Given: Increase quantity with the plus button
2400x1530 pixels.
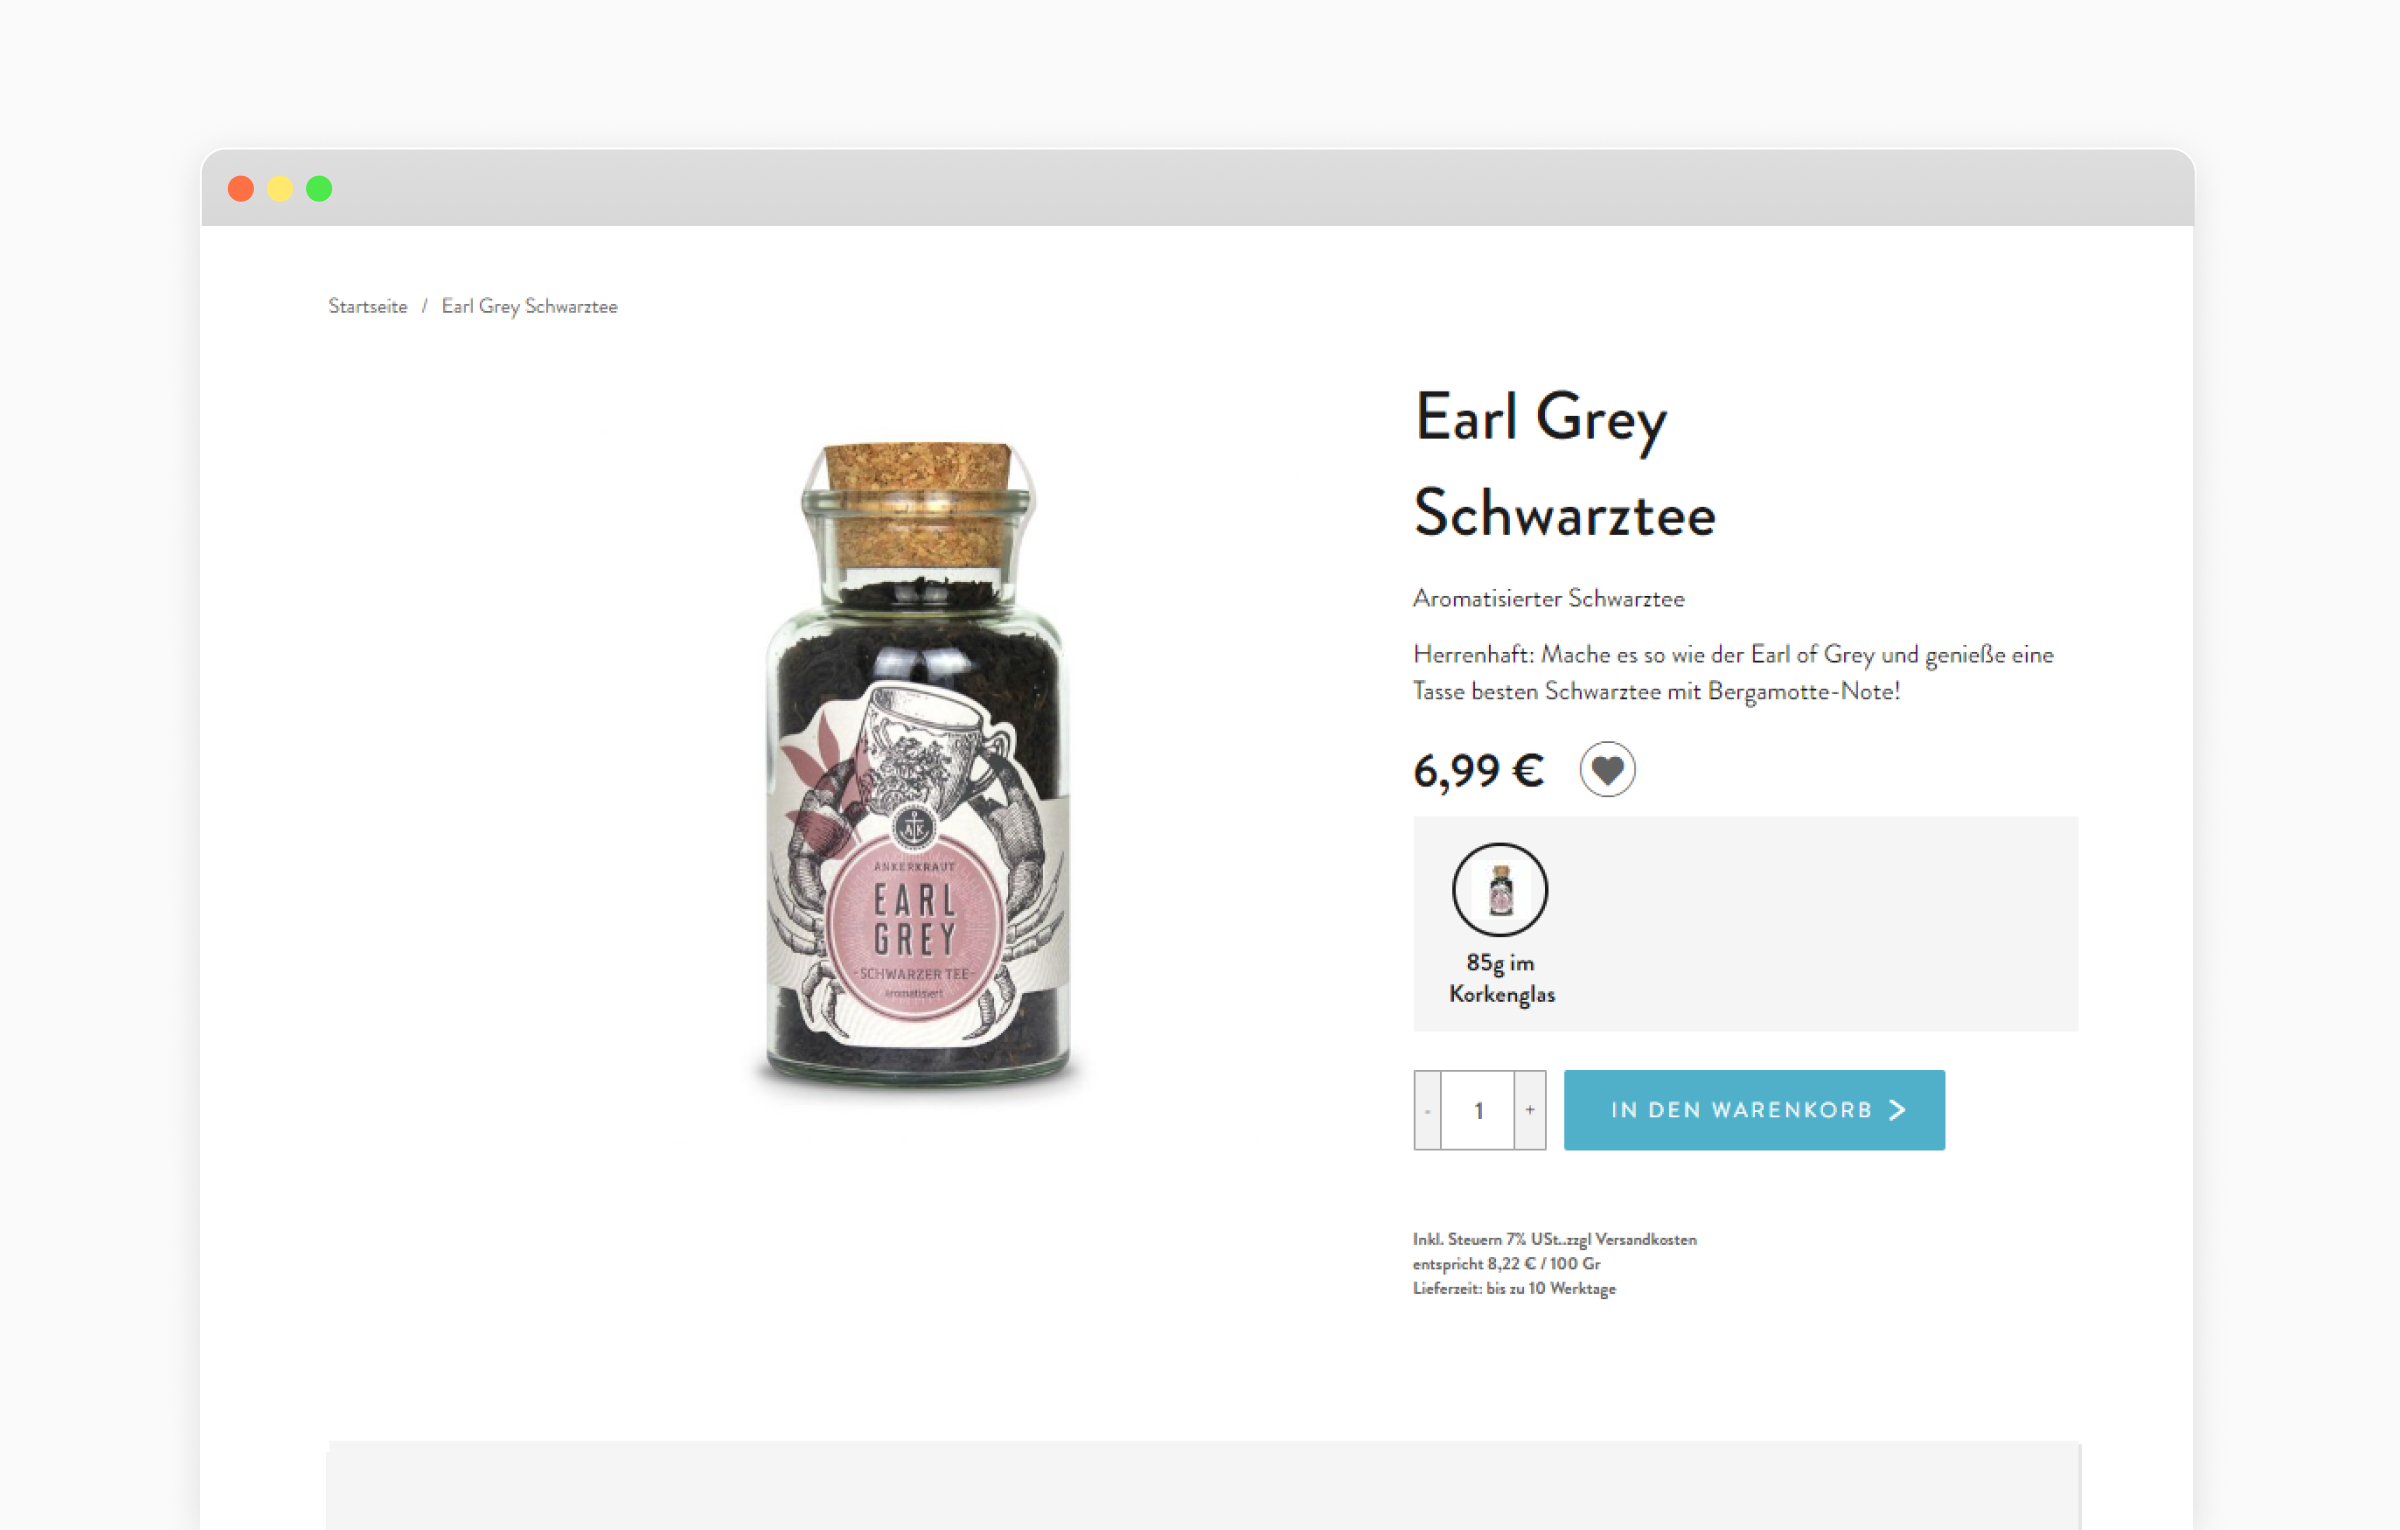Looking at the screenshot, I should (x=1530, y=1110).
